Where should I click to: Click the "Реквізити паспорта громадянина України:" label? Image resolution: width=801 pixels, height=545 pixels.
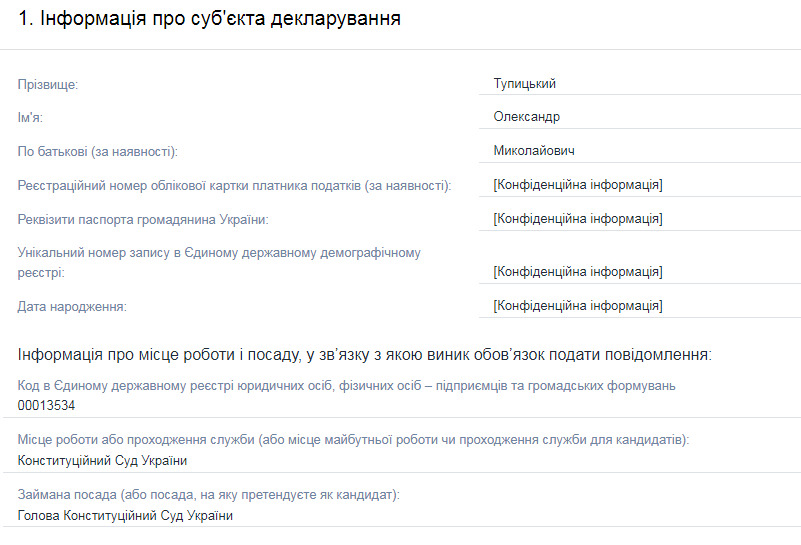143,219
